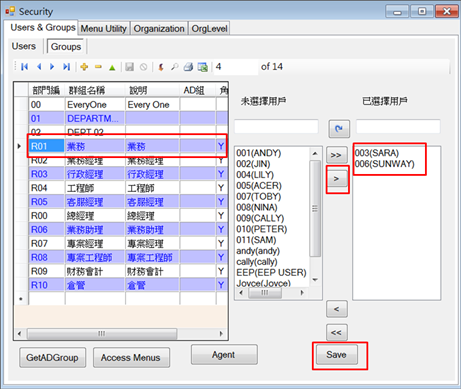This screenshot has width=461, height=389.
Task: Click the unselected users filter field
Action: tap(276, 127)
